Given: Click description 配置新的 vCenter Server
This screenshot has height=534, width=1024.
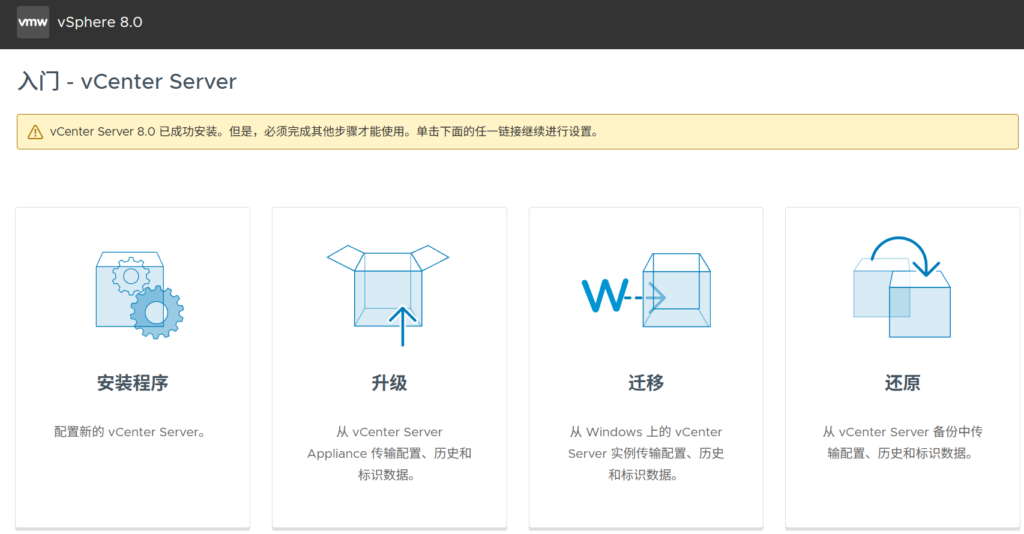Looking at the screenshot, I should click(x=130, y=432).
